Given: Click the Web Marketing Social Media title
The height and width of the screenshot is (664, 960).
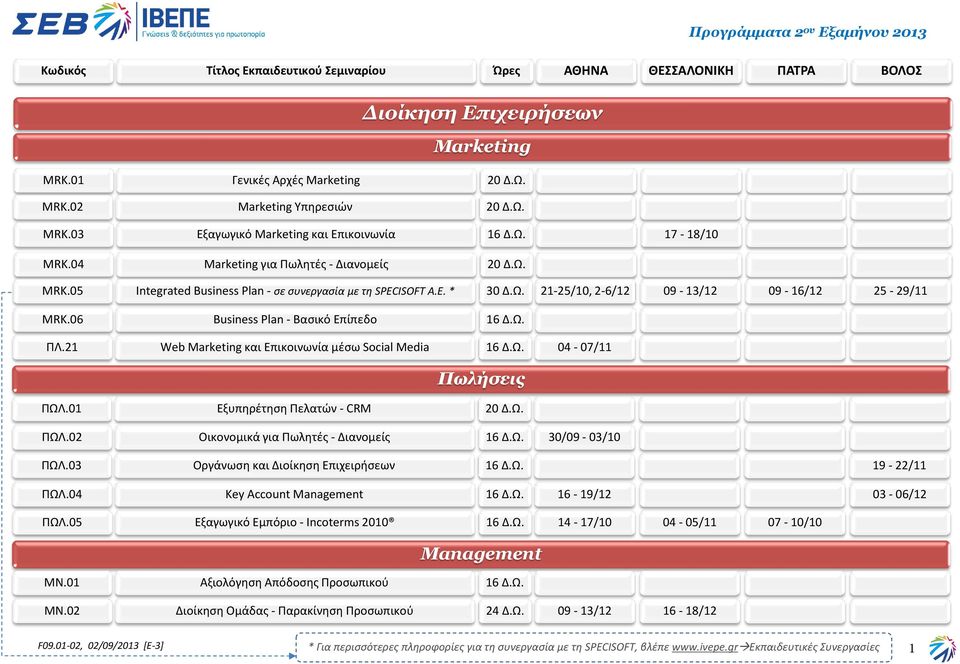Looking at the screenshot, I should [295, 348].
